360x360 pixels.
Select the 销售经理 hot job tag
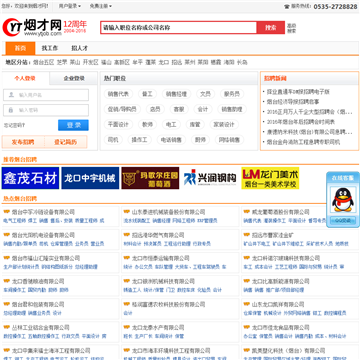[176, 94]
